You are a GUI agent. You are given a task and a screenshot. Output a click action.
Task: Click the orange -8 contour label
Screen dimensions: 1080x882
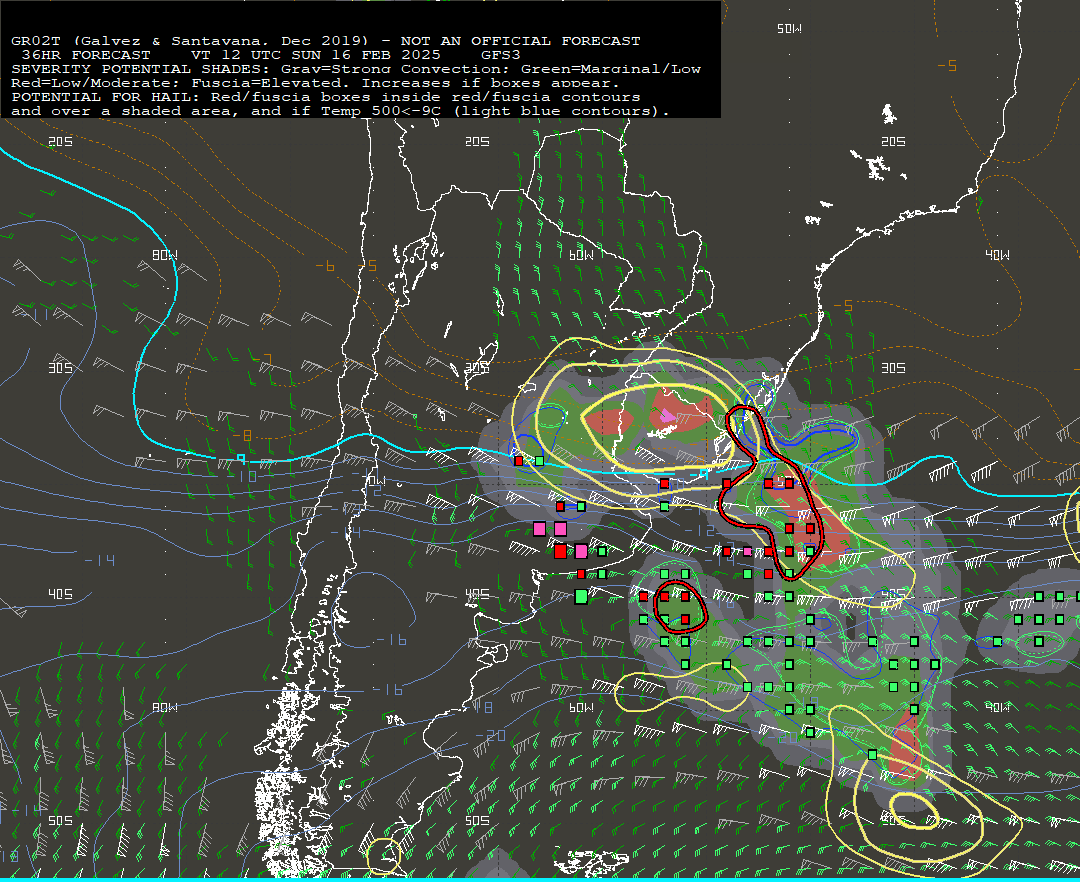point(242,436)
